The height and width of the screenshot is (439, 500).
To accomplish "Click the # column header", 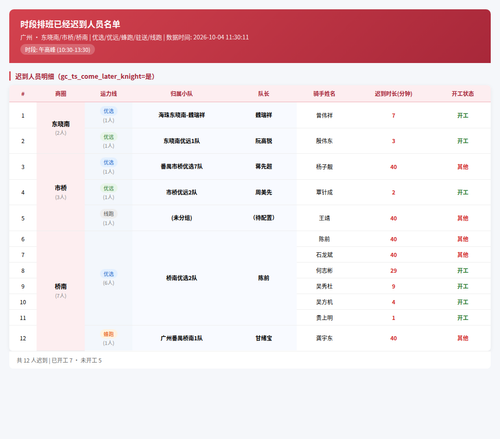I will point(23,94).
